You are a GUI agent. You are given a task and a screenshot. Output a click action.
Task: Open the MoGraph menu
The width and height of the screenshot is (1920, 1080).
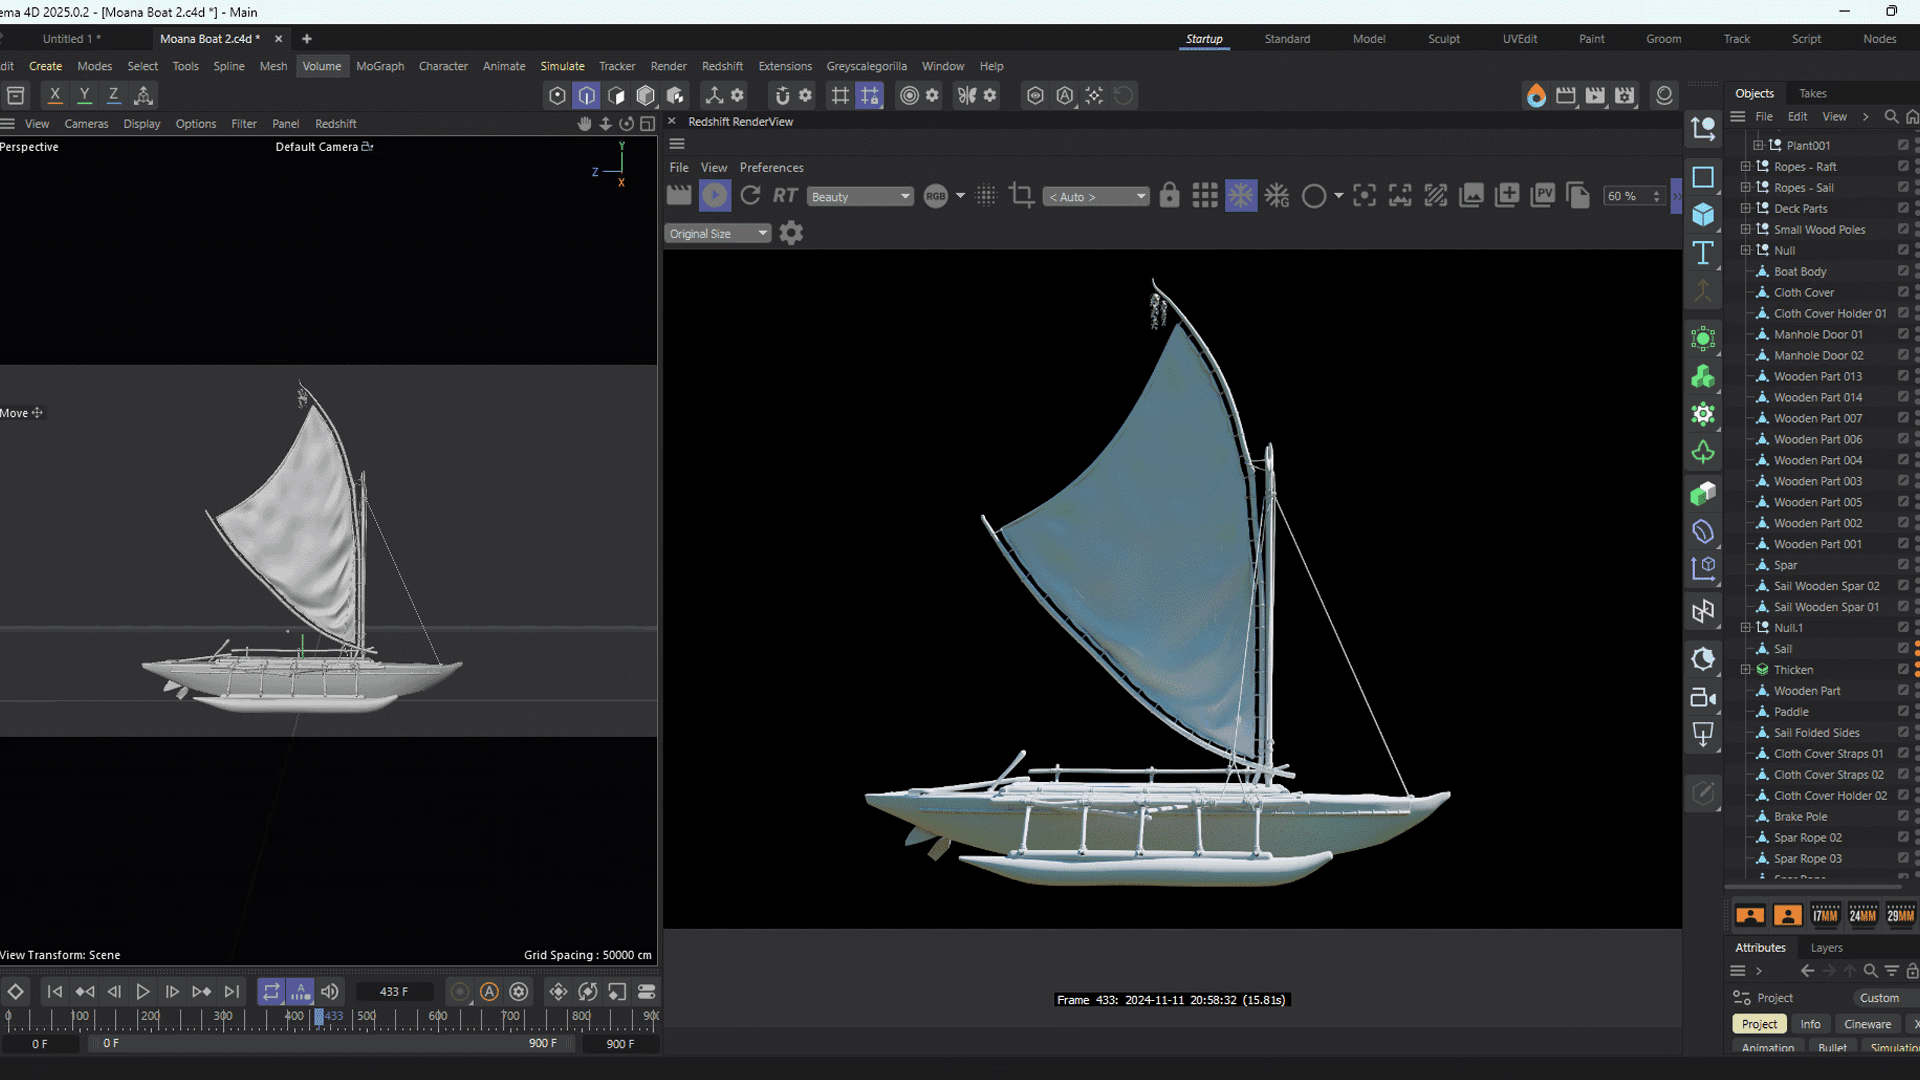tap(380, 66)
